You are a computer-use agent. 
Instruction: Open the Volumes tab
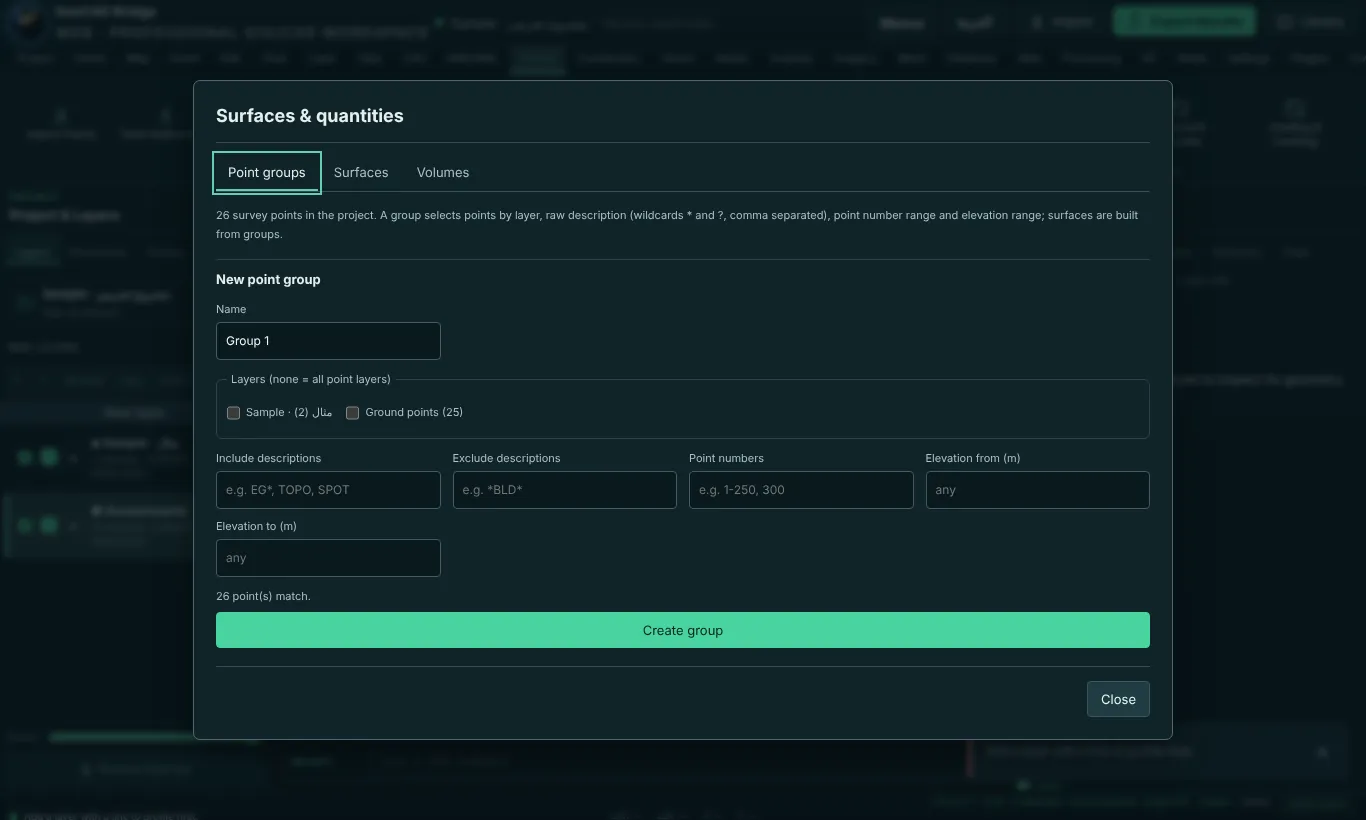coord(443,172)
